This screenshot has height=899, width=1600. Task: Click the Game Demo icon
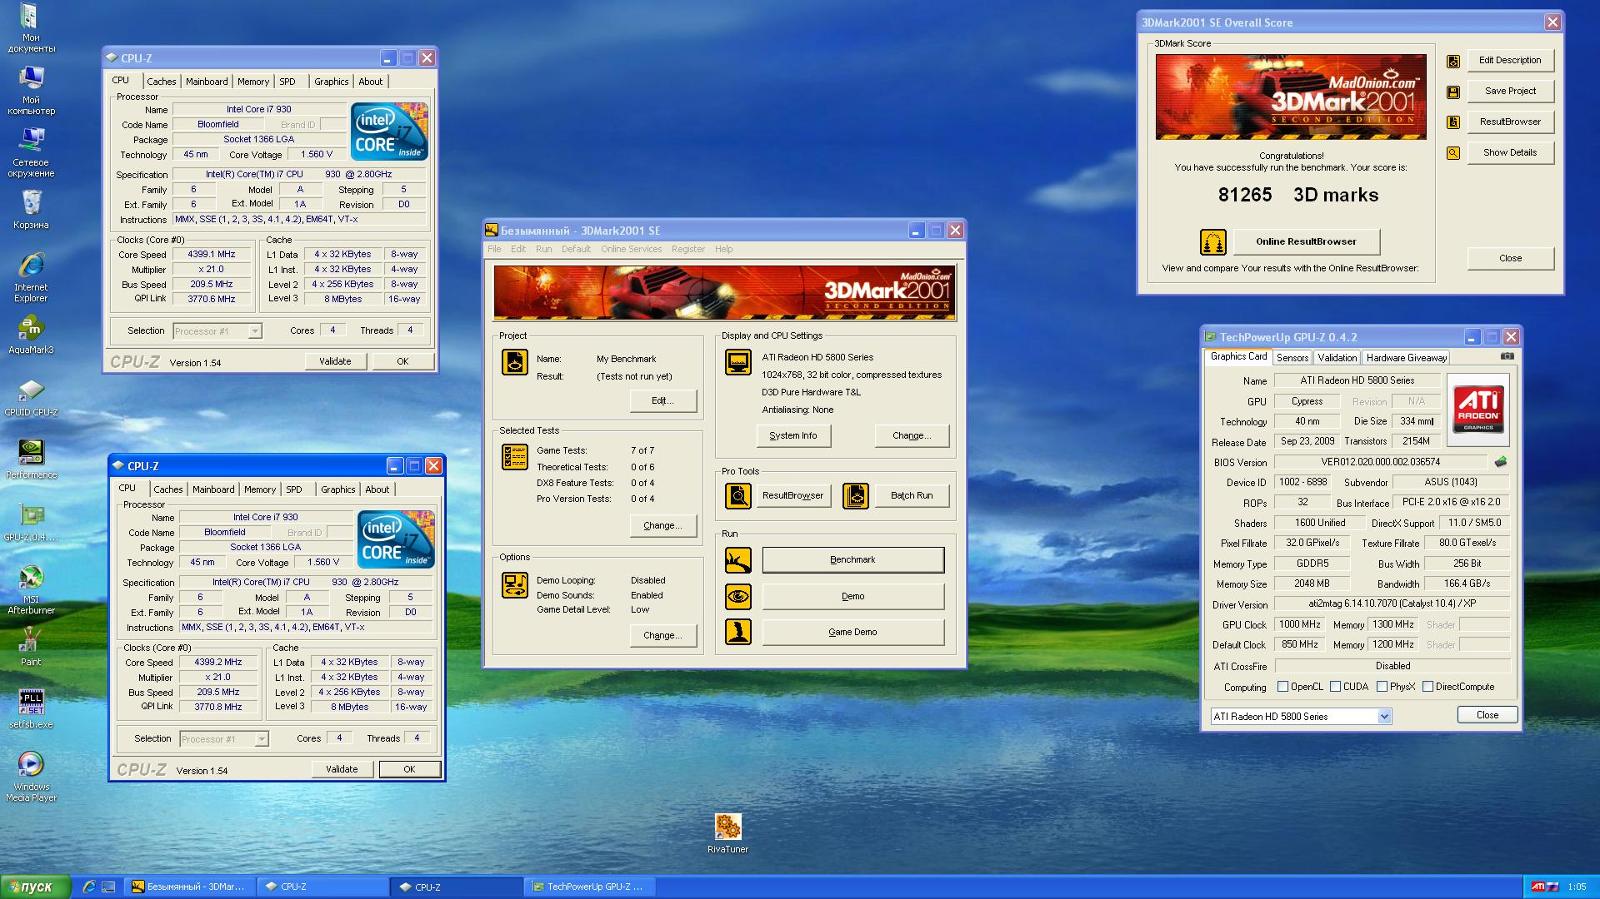pos(738,632)
